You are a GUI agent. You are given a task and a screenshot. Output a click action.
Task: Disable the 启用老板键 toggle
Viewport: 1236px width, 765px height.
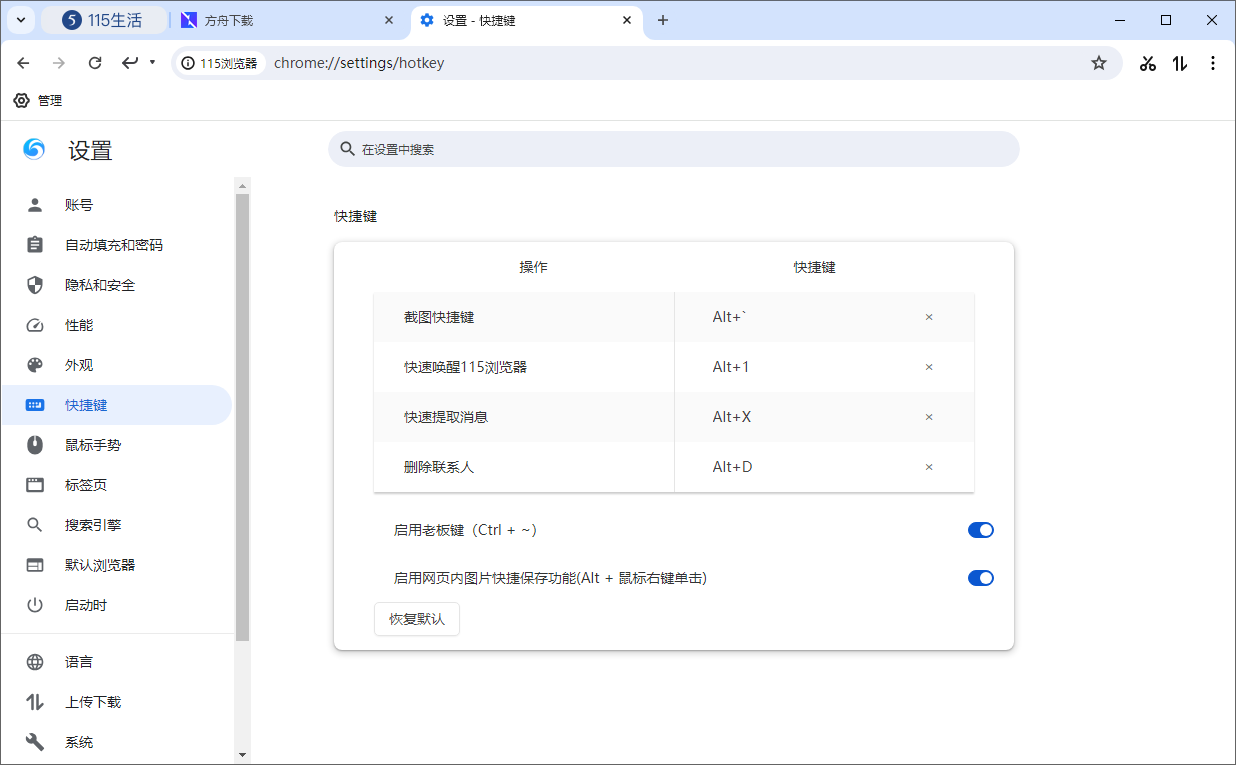coord(981,529)
